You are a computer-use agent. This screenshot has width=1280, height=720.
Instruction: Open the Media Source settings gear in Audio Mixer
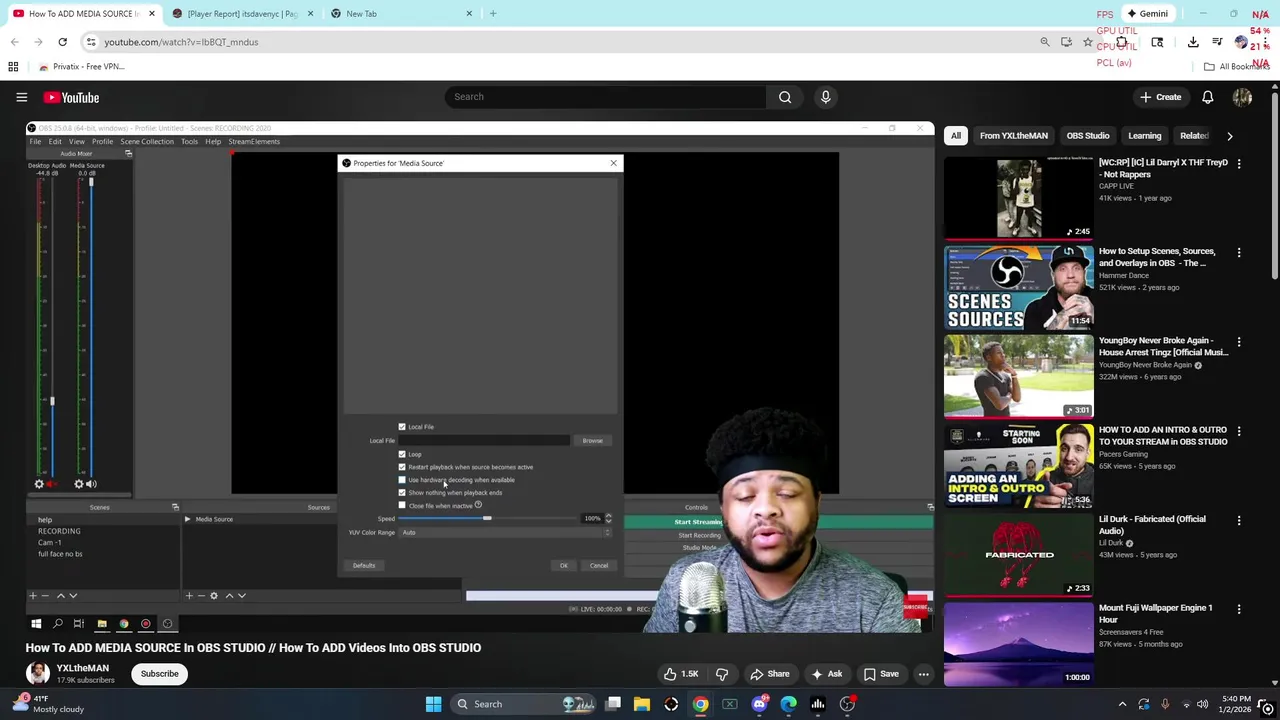(x=79, y=484)
